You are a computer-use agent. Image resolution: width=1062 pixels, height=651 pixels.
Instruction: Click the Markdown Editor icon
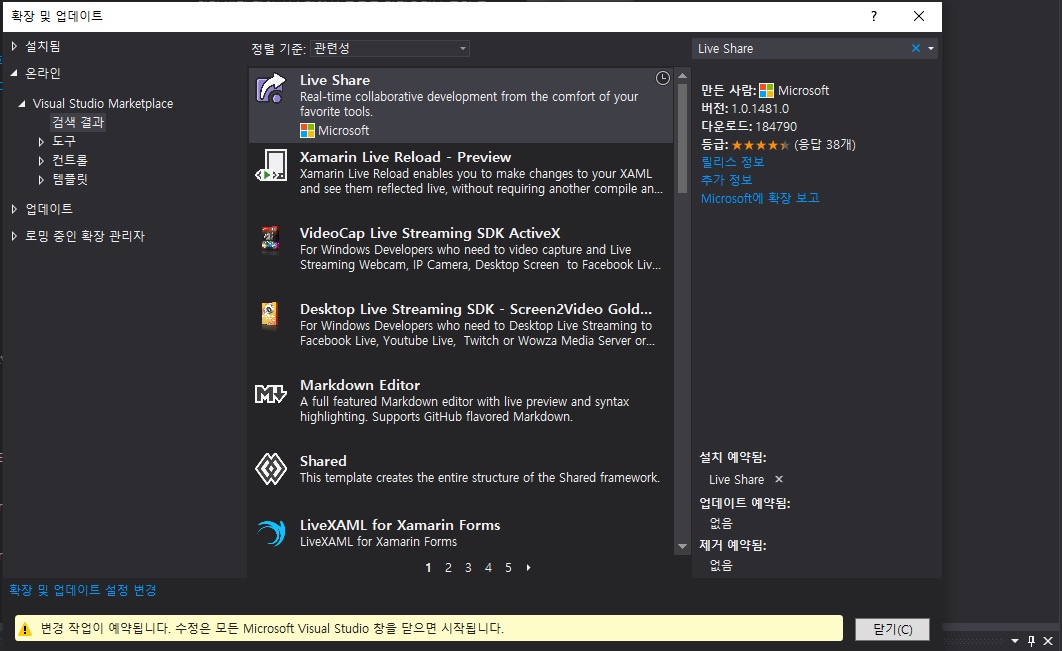271,393
